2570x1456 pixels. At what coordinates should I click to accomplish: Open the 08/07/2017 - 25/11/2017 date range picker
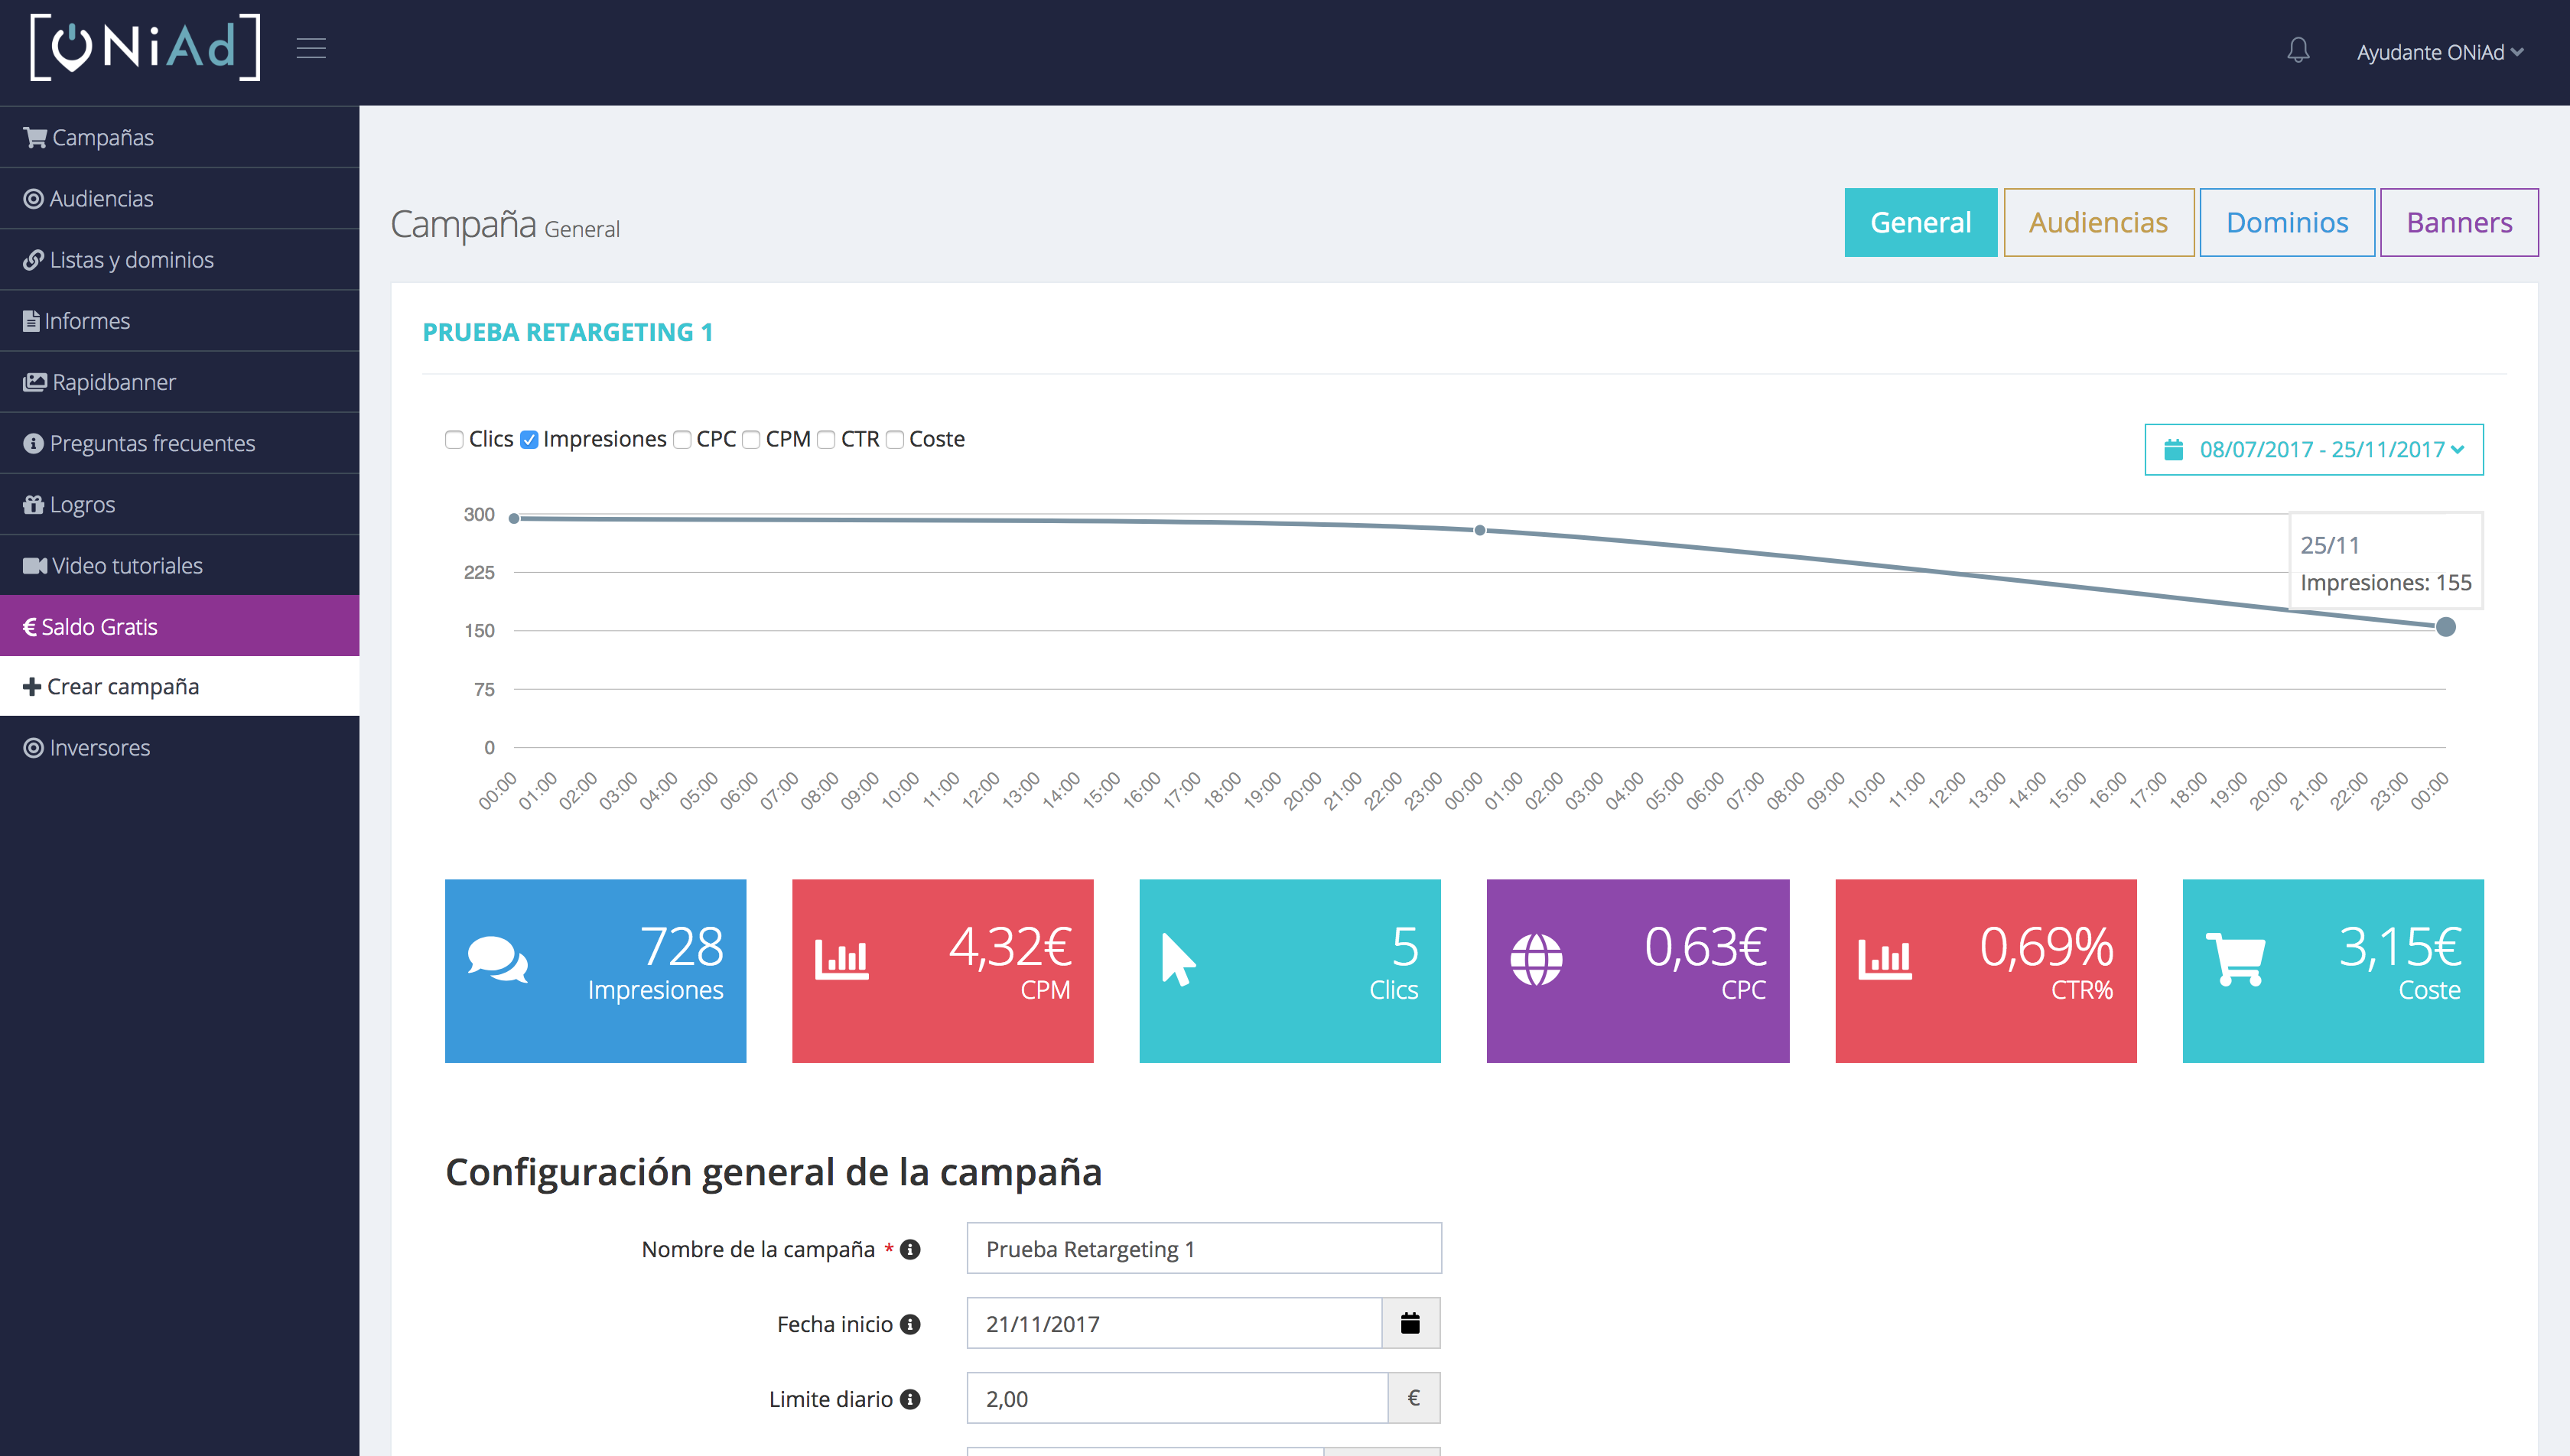(x=2313, y=449)
